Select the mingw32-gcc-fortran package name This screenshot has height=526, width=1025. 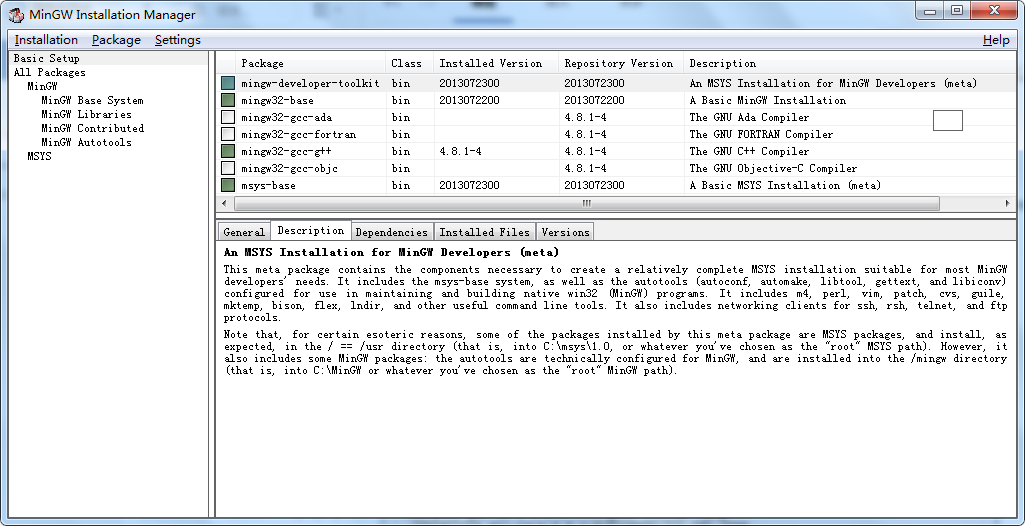299,135
